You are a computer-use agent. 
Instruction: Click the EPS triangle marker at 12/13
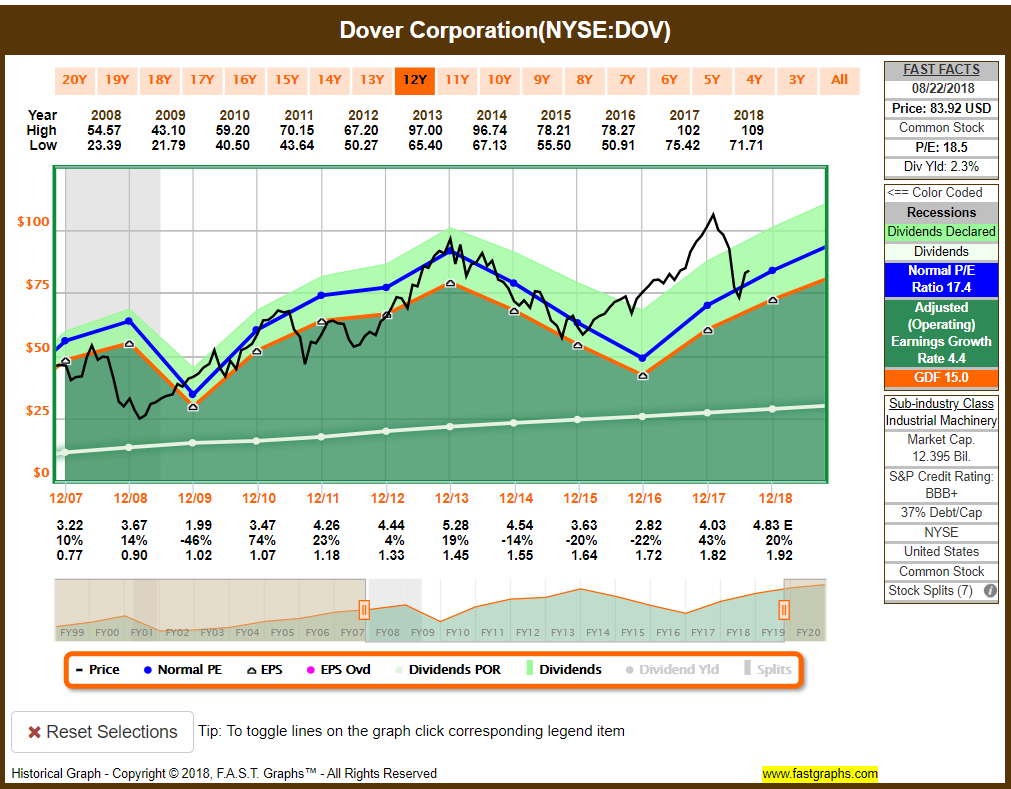tap(451, 283)
